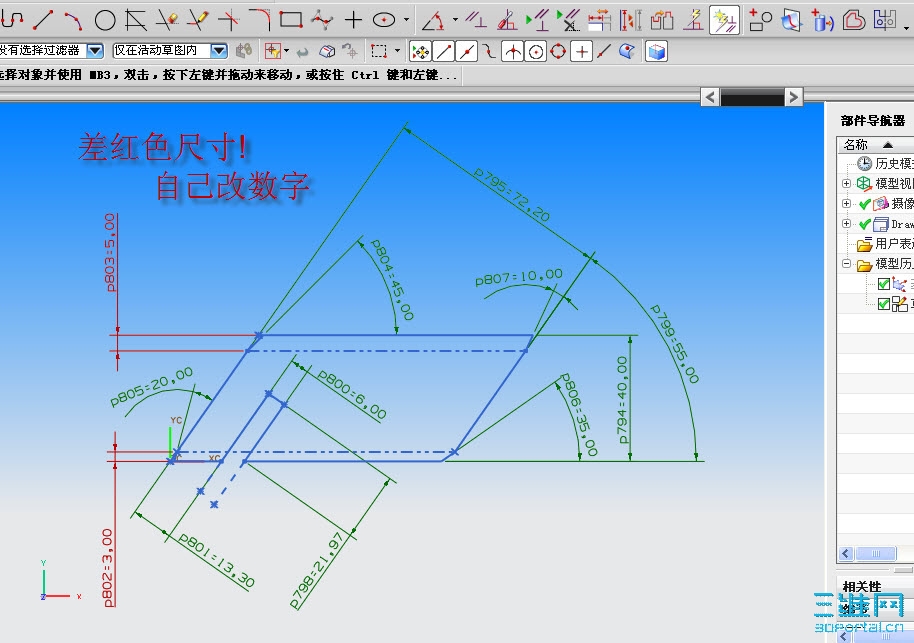
Task: Open the Ellipse tool dropdown arrow
Action: coord(406,20)
